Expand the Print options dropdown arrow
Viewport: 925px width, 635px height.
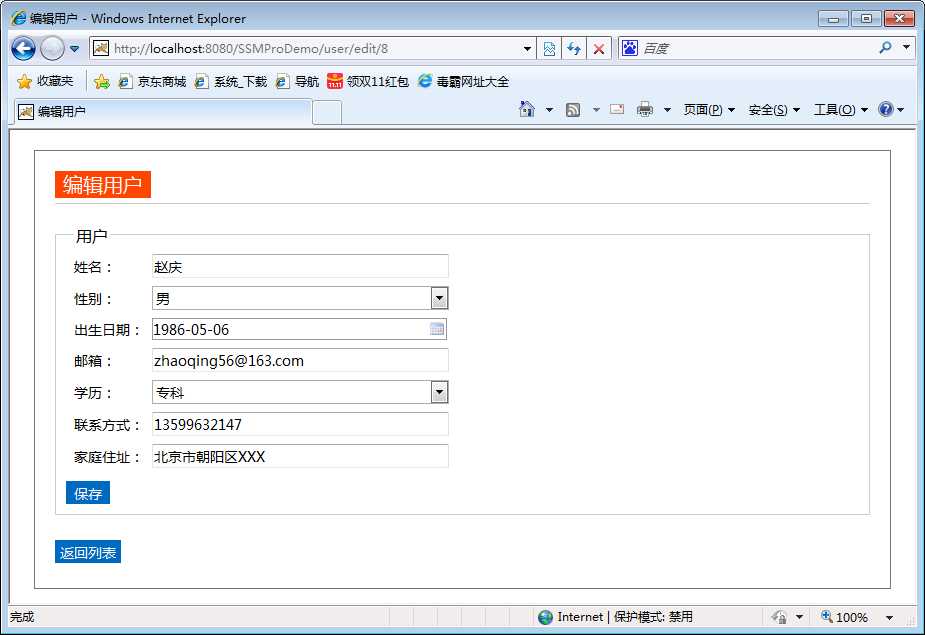(667, 110)
